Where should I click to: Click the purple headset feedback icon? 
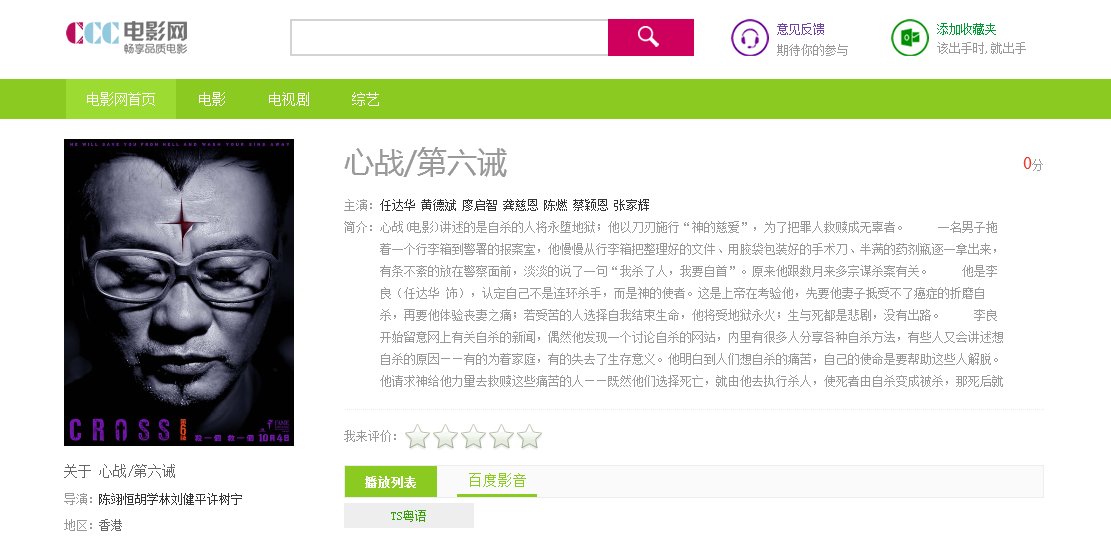point(749,38)
